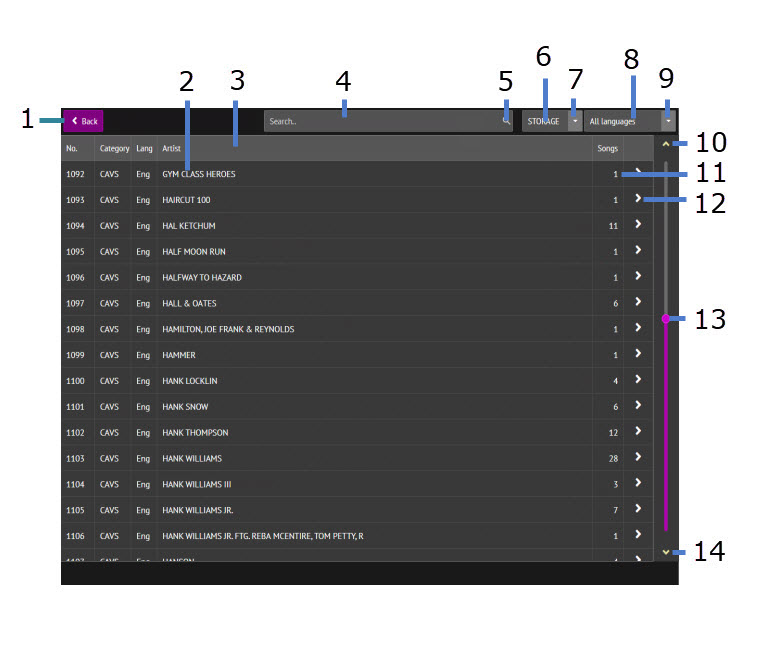The width and height of the screenshot is (759, 666).
Task: Open HAL KETCHUM songs via chevron
Action: [637, 225]
